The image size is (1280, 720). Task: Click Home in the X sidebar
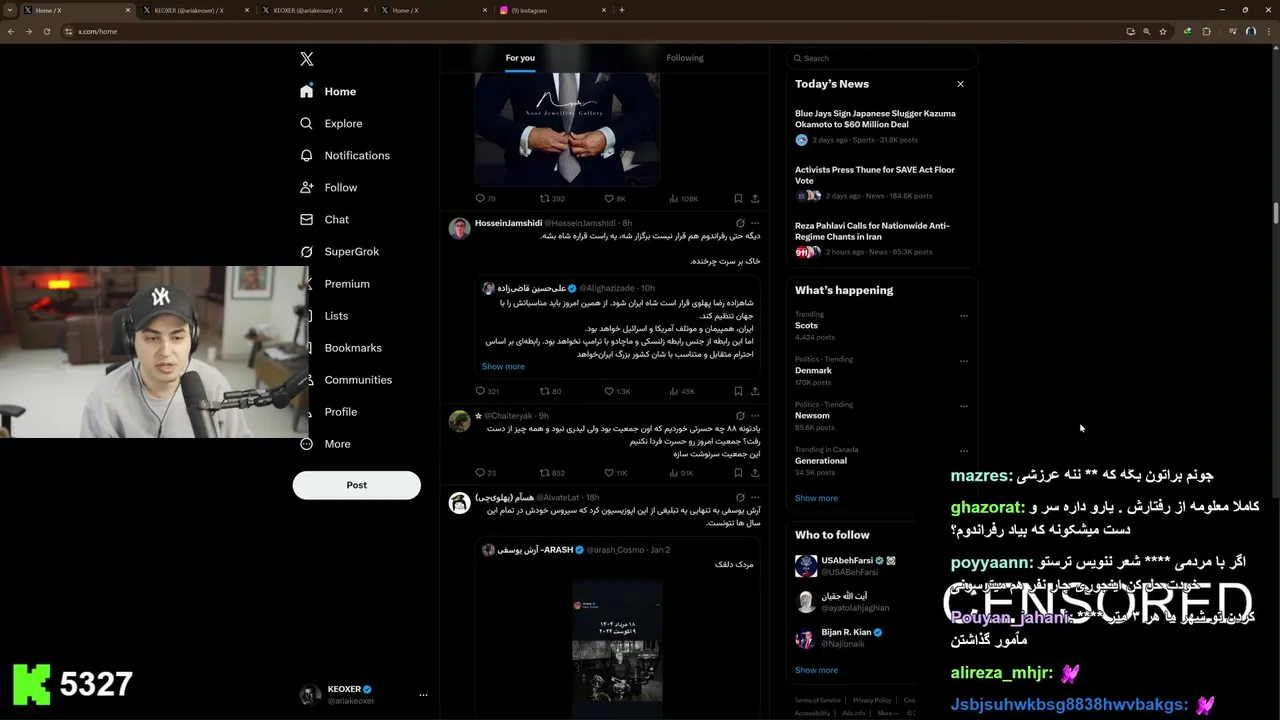pyautogui.click(x=328, y=91)
